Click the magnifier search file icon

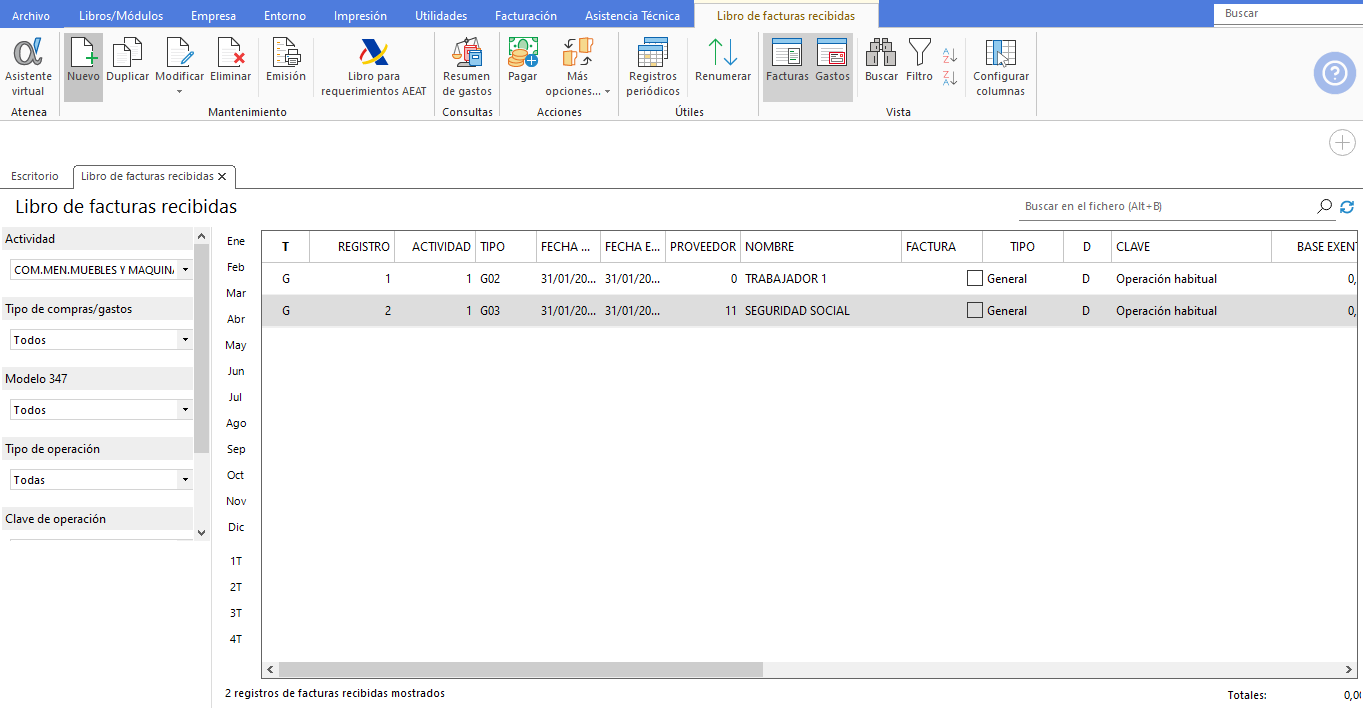pos(1324,206)
